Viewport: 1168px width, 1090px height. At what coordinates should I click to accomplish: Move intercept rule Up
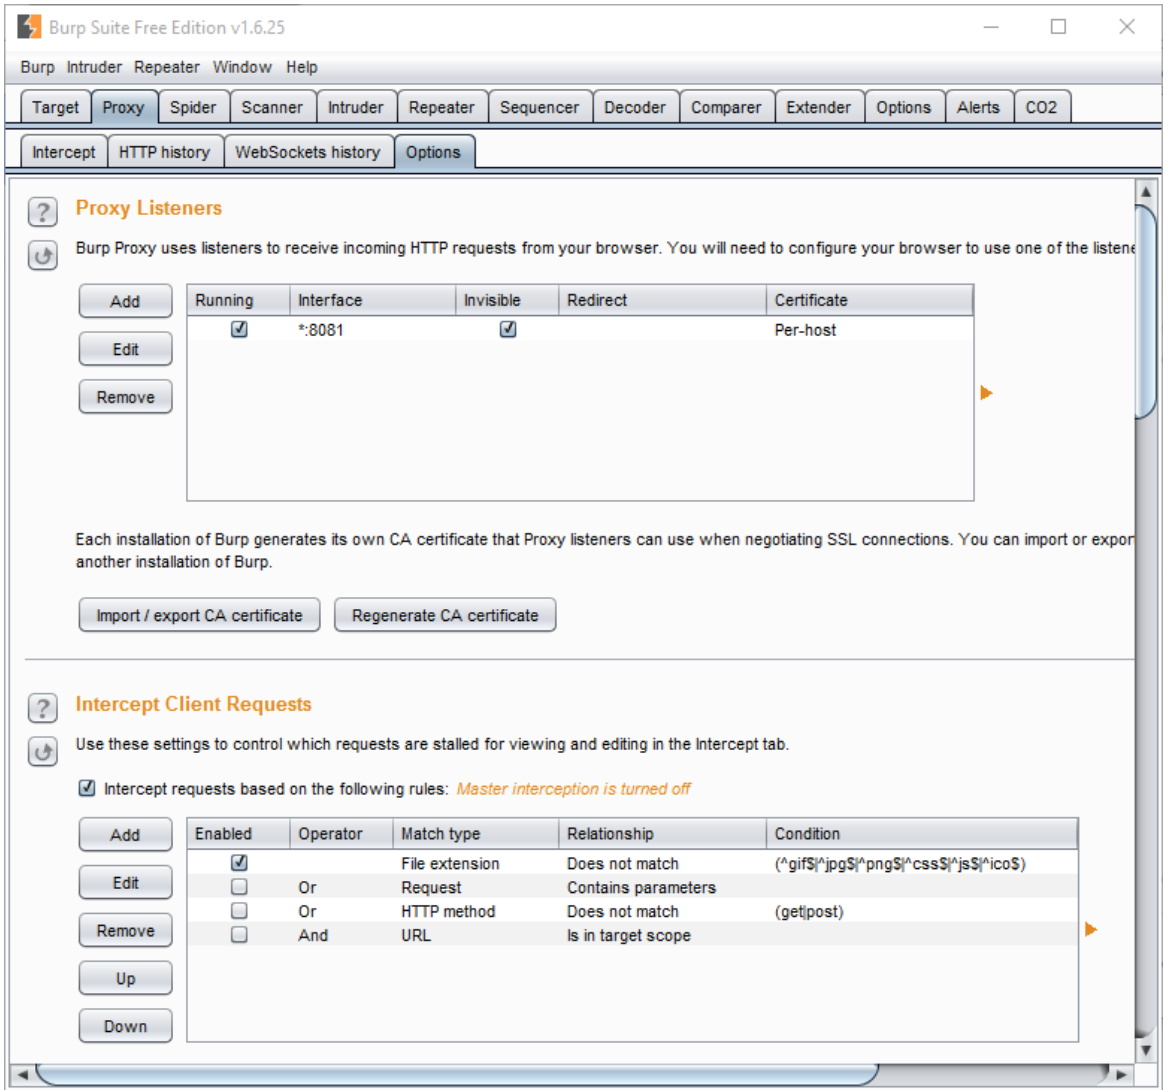pyautogui.click(x=125, y=977)
